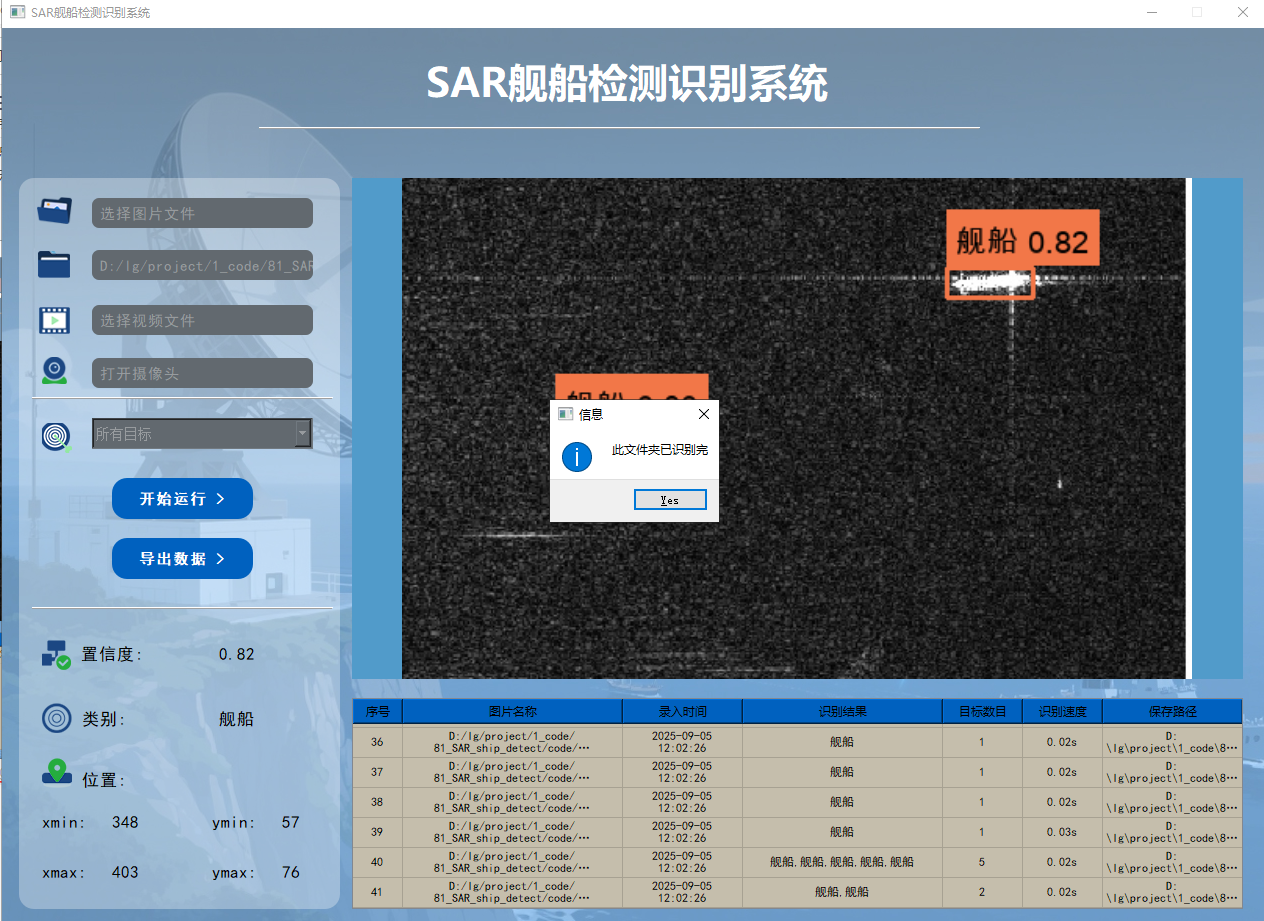Click the position 位置 map-pin icon
The height and width of the screenshot is (921, 1264).
click(x=57, y=773)
